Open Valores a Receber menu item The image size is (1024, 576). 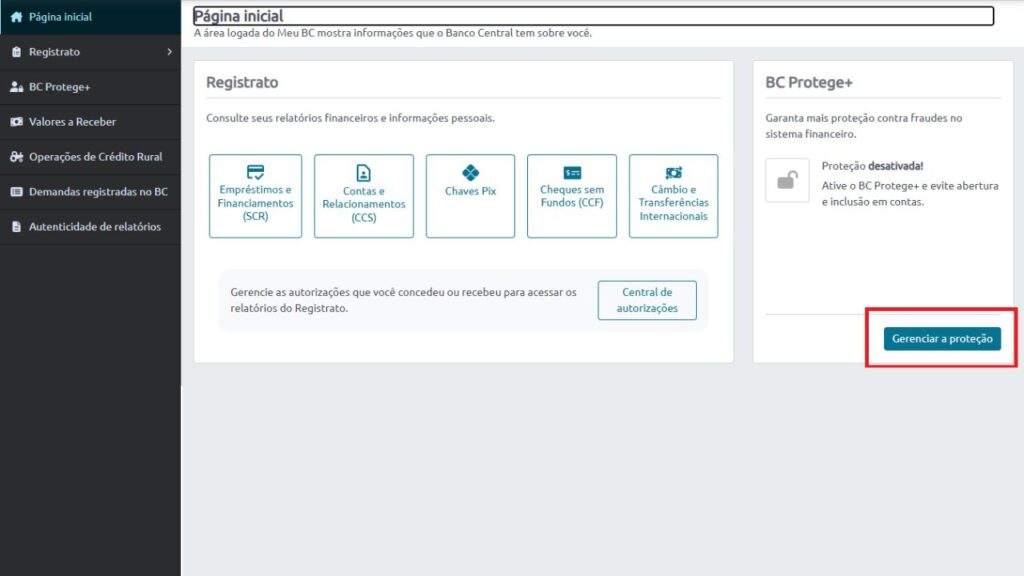point(90,121)
